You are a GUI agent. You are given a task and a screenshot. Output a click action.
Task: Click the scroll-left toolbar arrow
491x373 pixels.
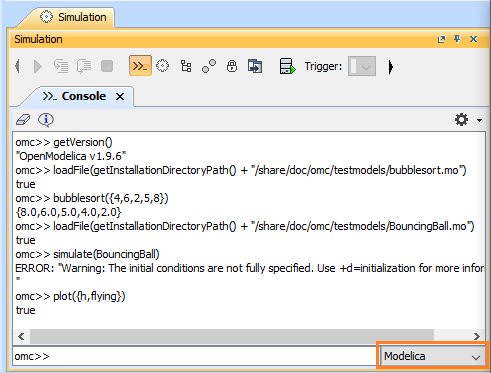pos(18,66)
